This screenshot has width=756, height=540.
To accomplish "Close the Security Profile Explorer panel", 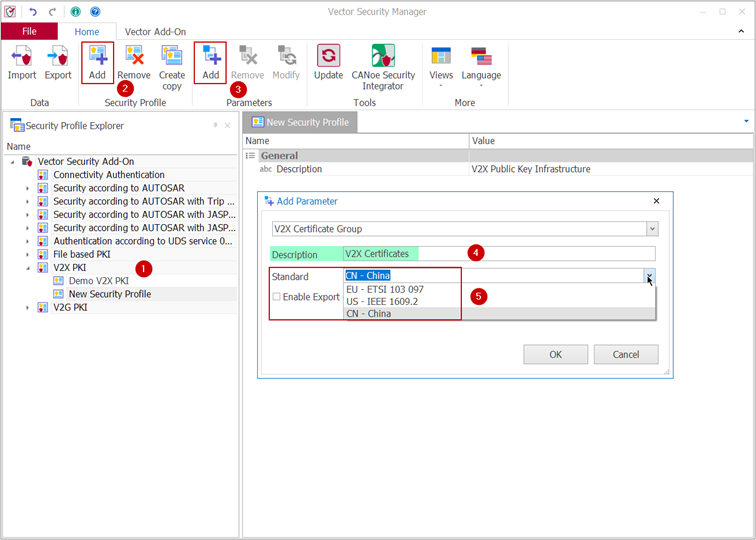I will pyautogui.click(x=228, y=125).
